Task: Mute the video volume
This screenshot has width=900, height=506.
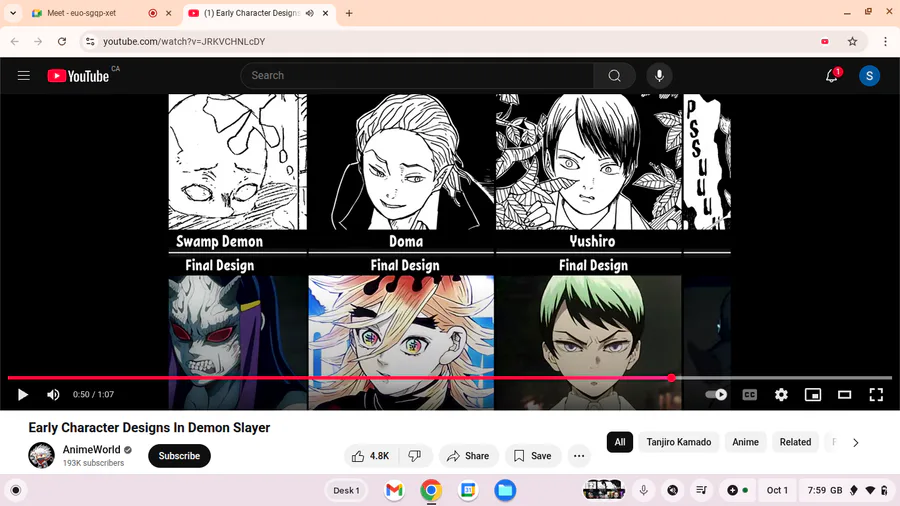Action: click(x=53, y=395)
